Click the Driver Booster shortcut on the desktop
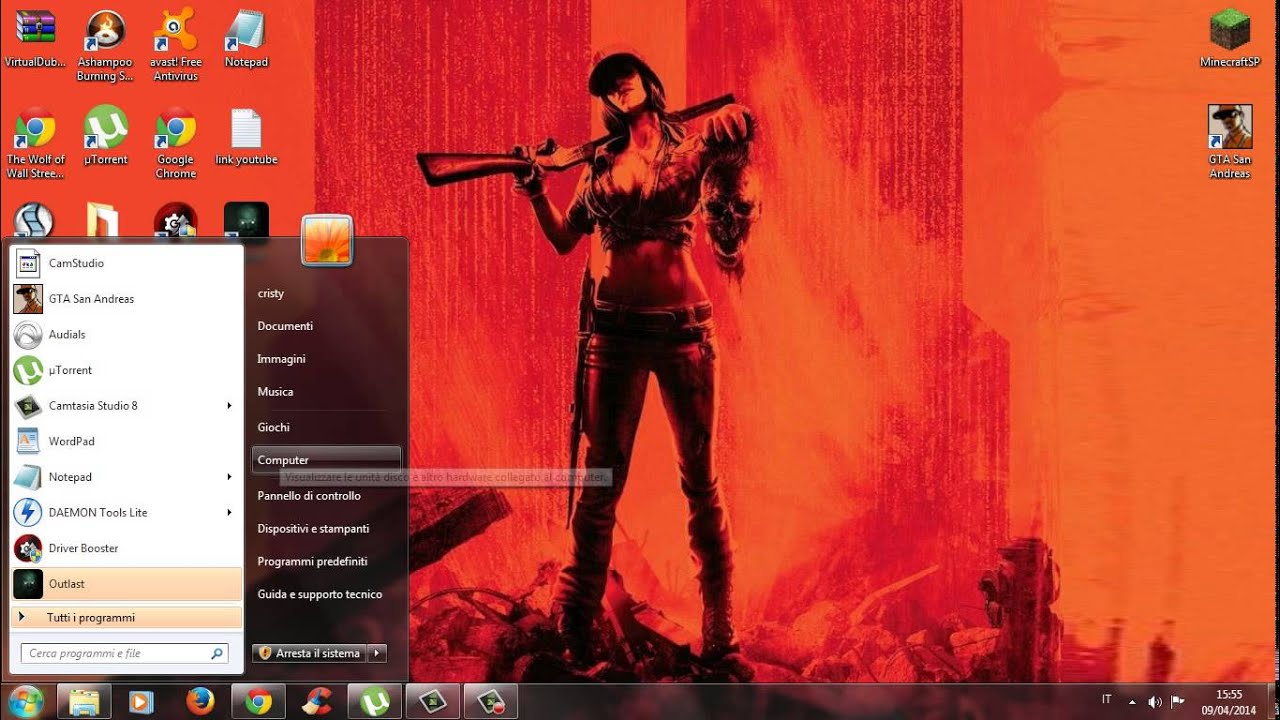 click(175, 220)
